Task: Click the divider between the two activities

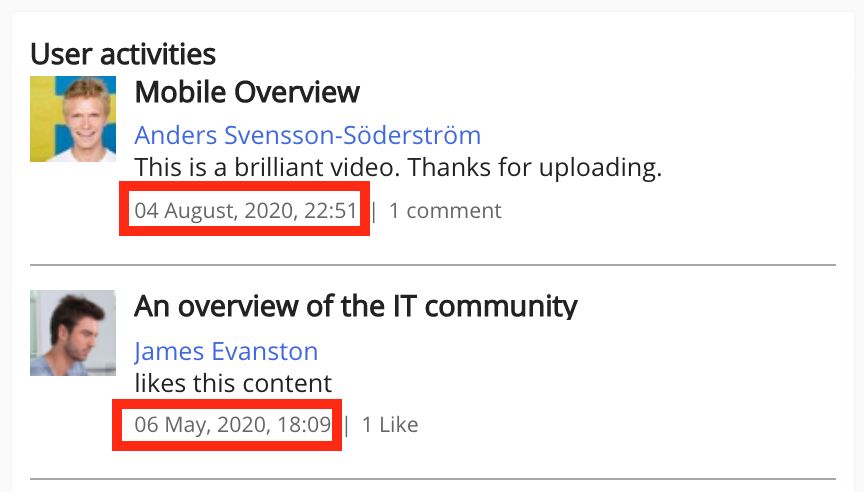Action: (x=432, y=265)
